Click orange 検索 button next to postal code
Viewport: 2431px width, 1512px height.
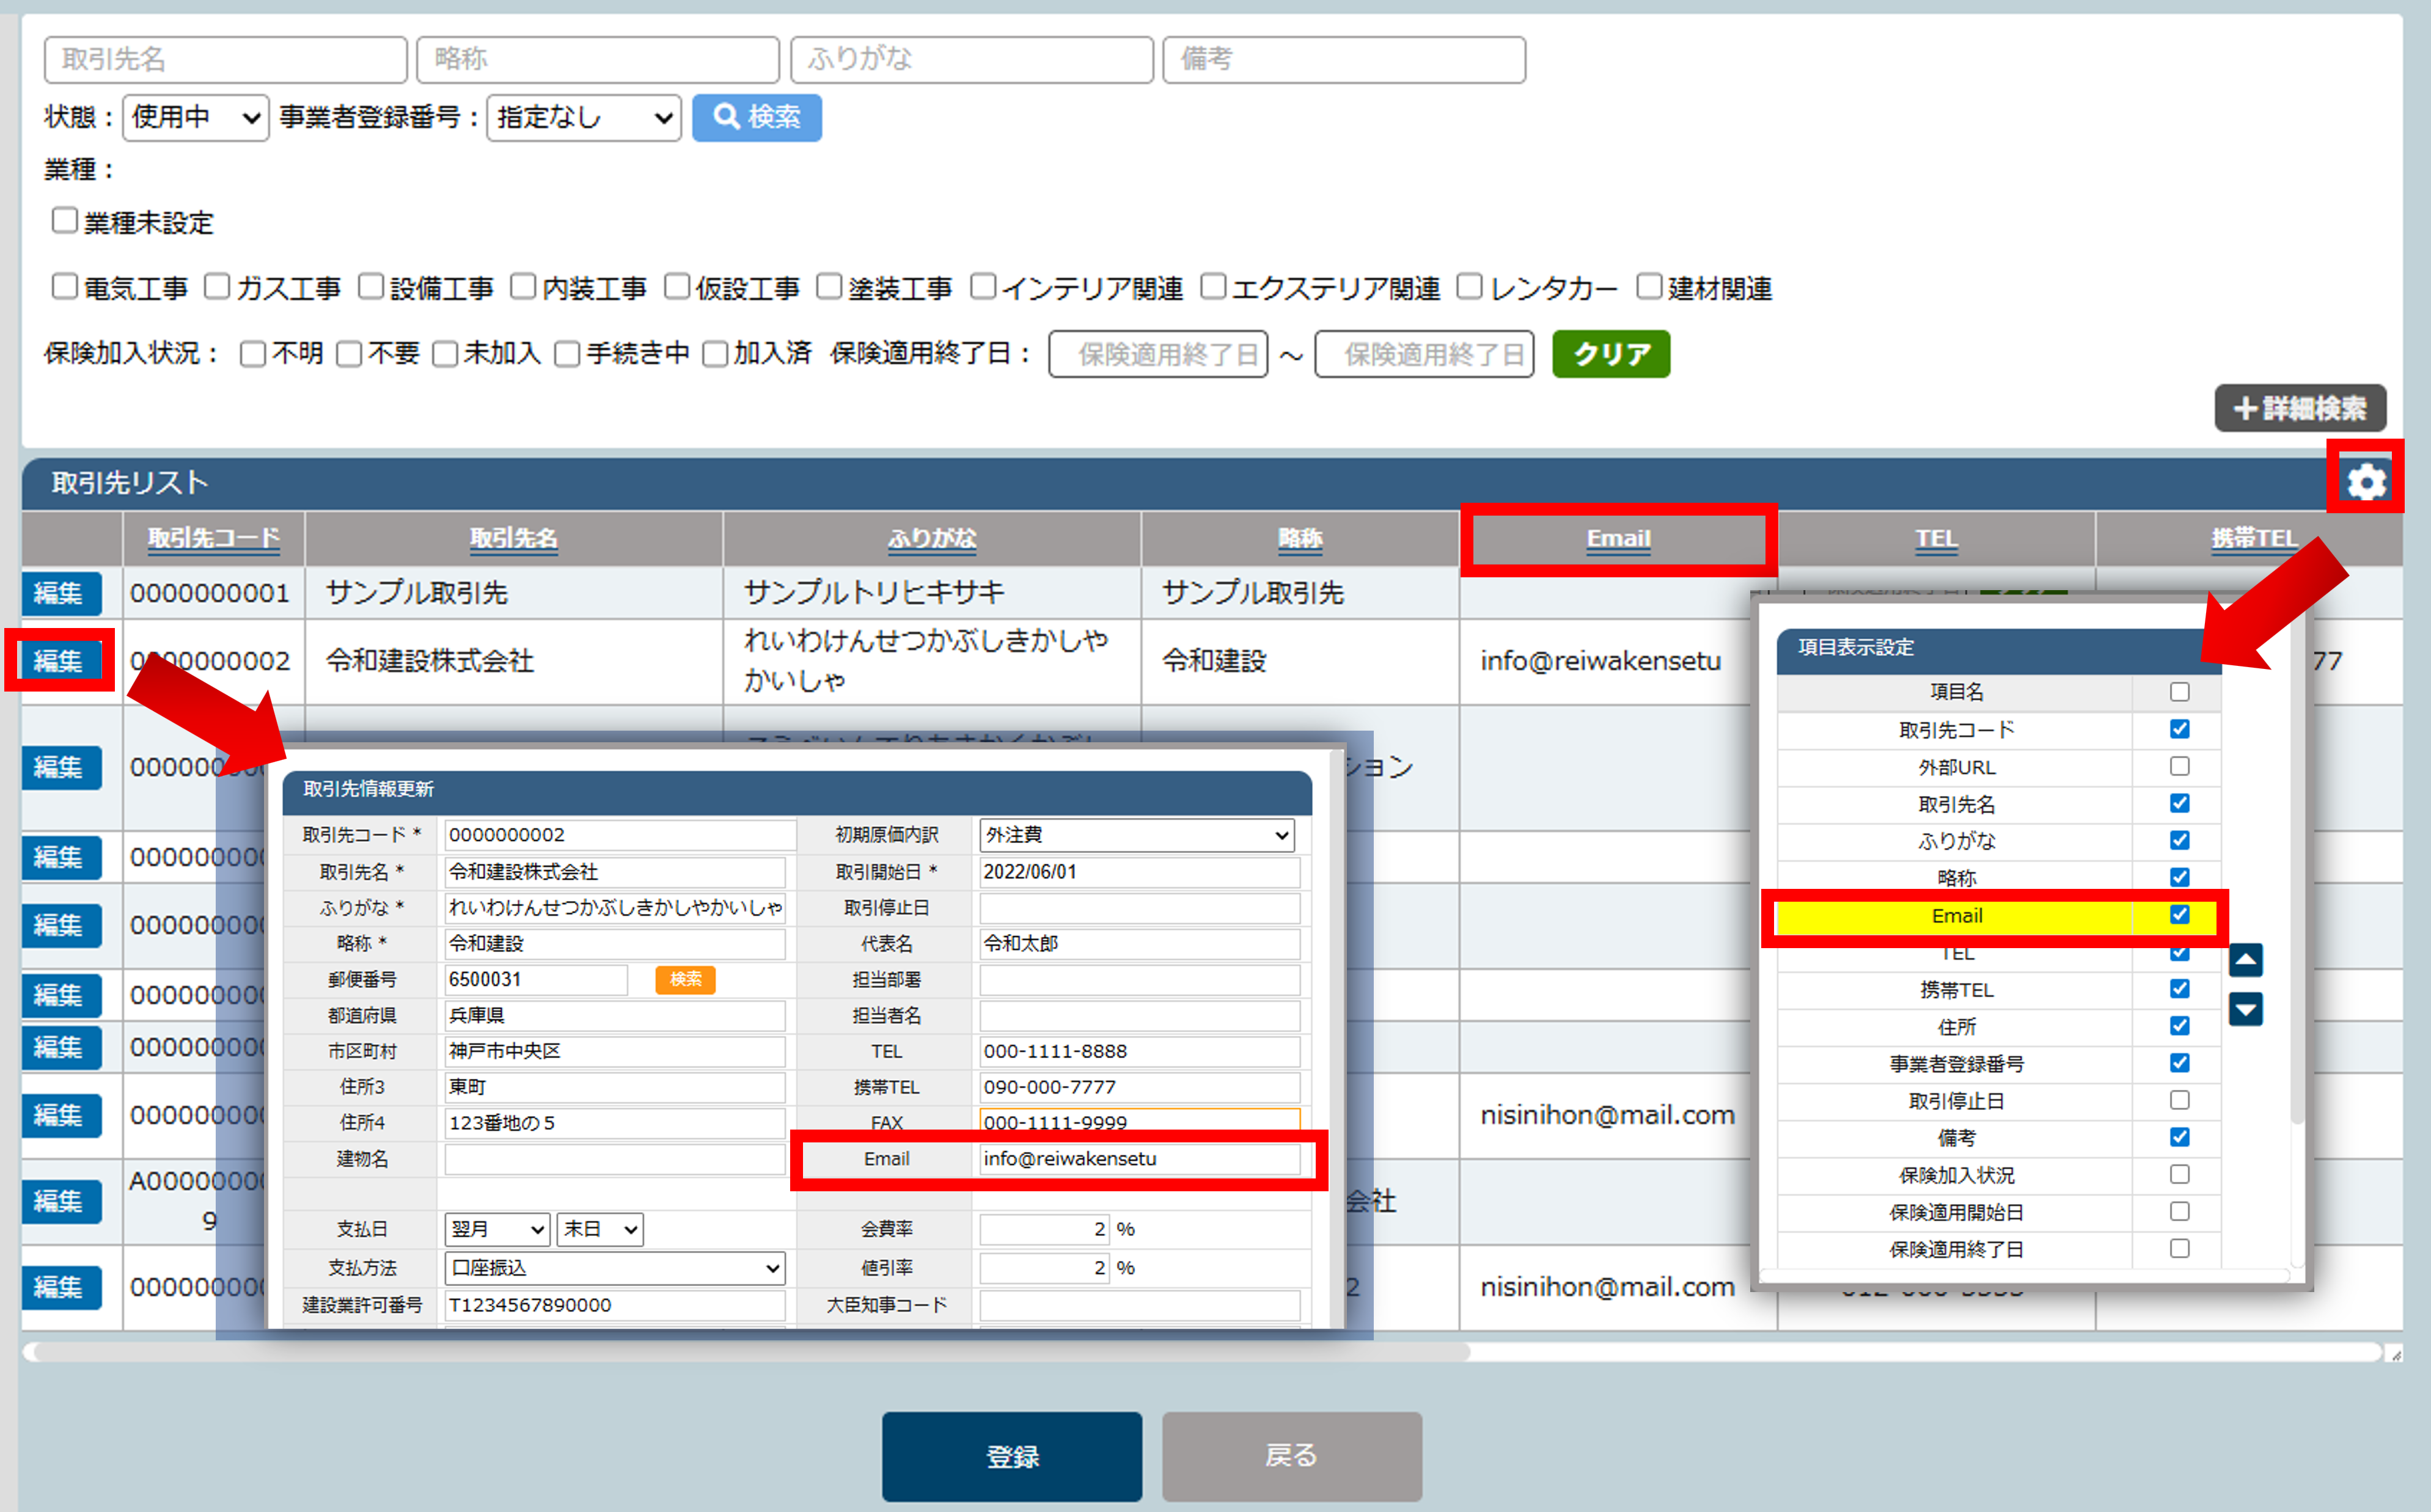pos(685,979)
